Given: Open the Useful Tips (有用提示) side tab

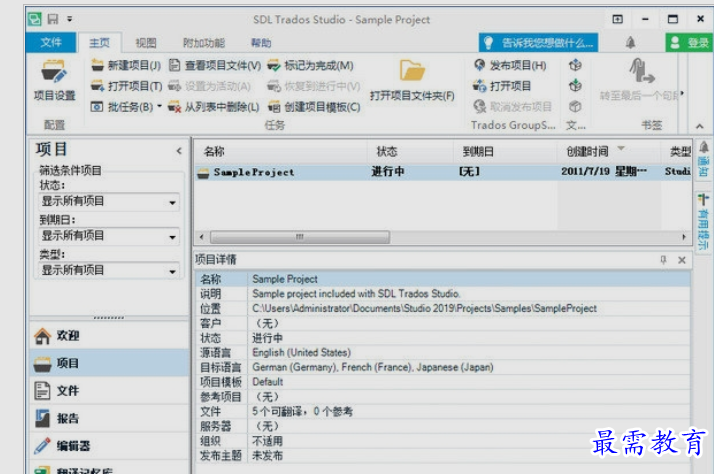Looking at the screenshot, I should click(704, 222).
